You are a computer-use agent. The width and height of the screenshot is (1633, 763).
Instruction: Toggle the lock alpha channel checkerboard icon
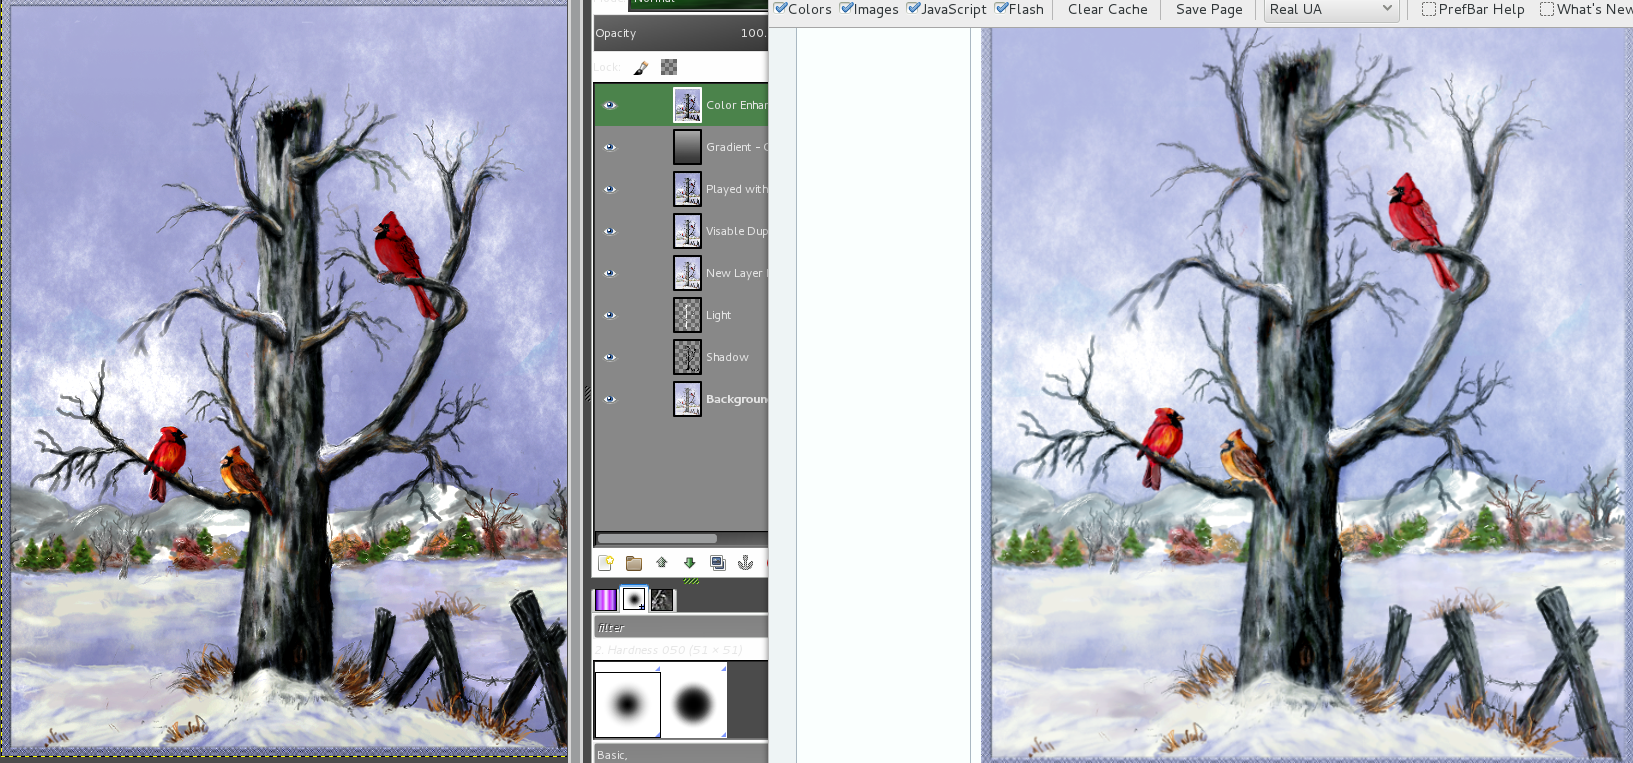pyautogui.click(x=669, y=67)
